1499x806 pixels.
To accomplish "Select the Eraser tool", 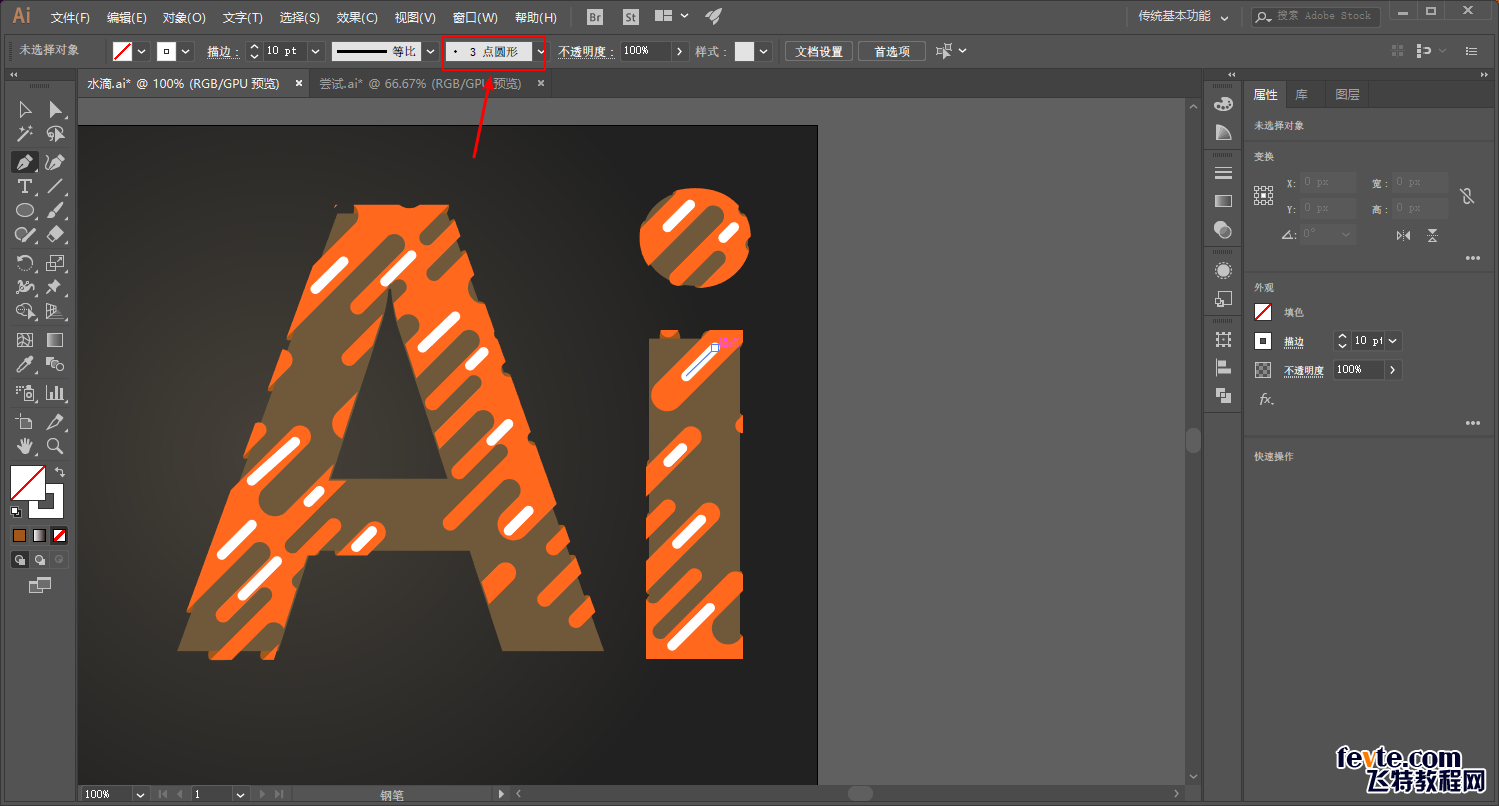I will [x=55, y=234].
